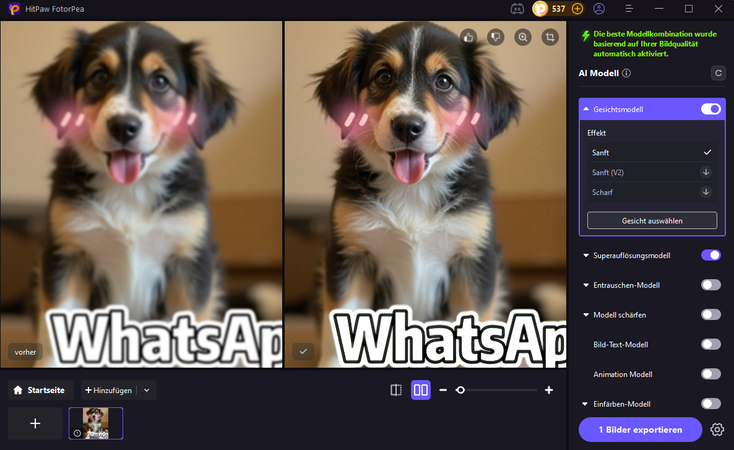The height and width of the screenshot is (450, 734).
Task: Add more credits with plus coin icon
Action: tap(578, 9)
